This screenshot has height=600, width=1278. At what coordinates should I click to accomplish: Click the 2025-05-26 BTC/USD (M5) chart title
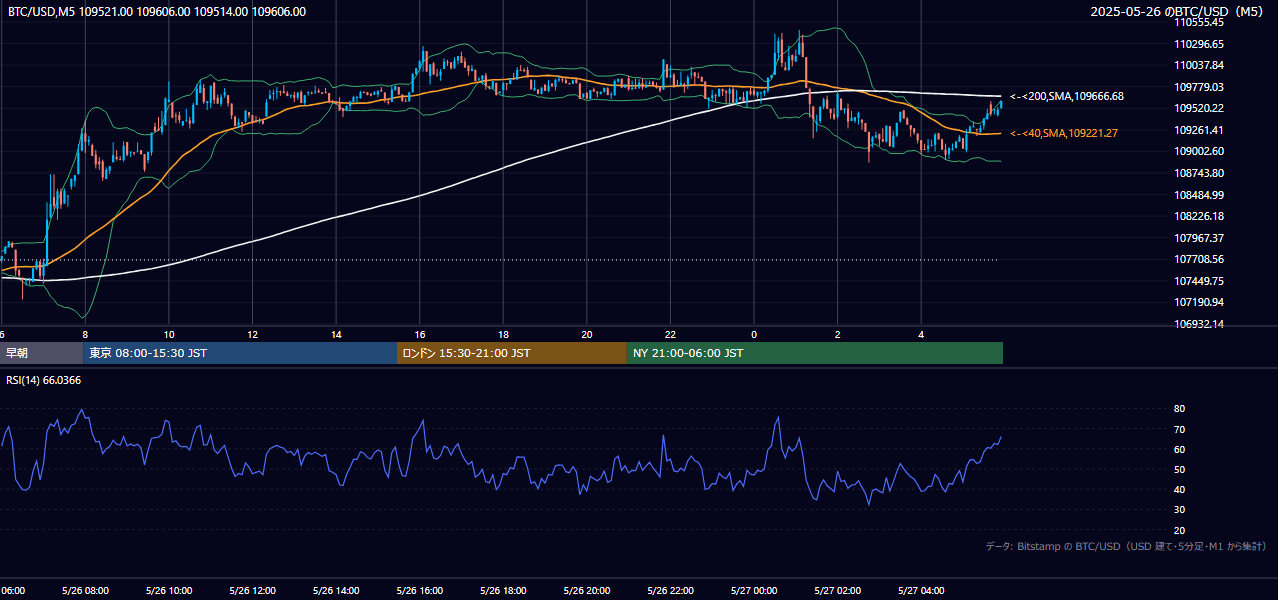click(1178, 12)
